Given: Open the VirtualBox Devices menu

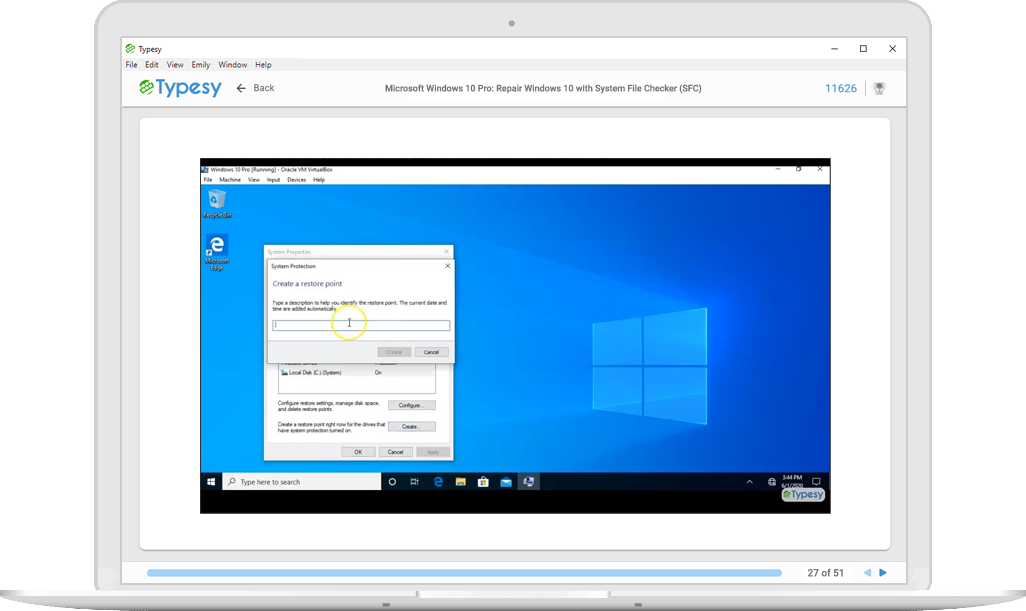Looking at the screenshot, I should tap(296, 179).
